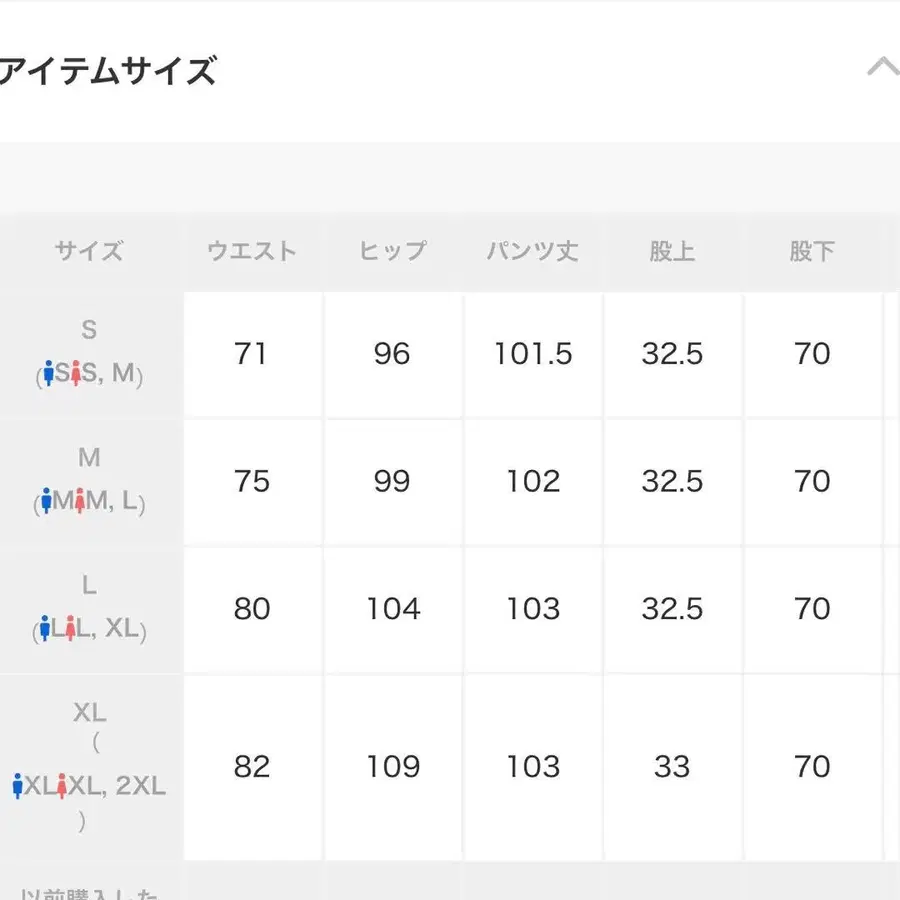Click the ヒップ column header
Viewport: 900px width, 900px height.
coord(392,252)
